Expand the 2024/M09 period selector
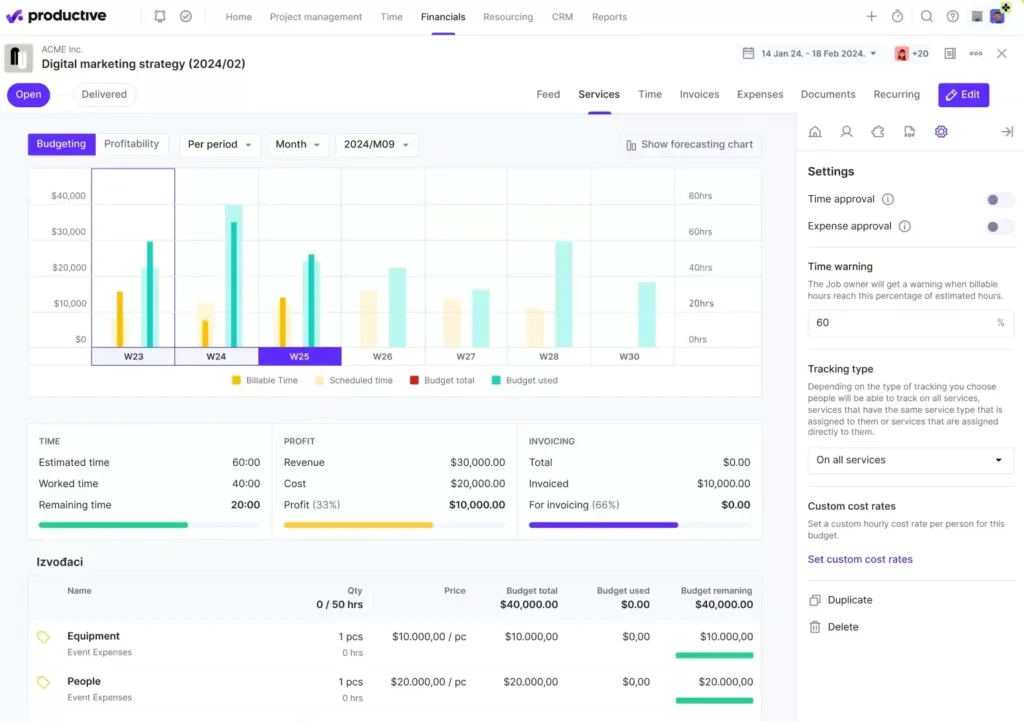This screenshot has height=721, width=1024. 378,144
